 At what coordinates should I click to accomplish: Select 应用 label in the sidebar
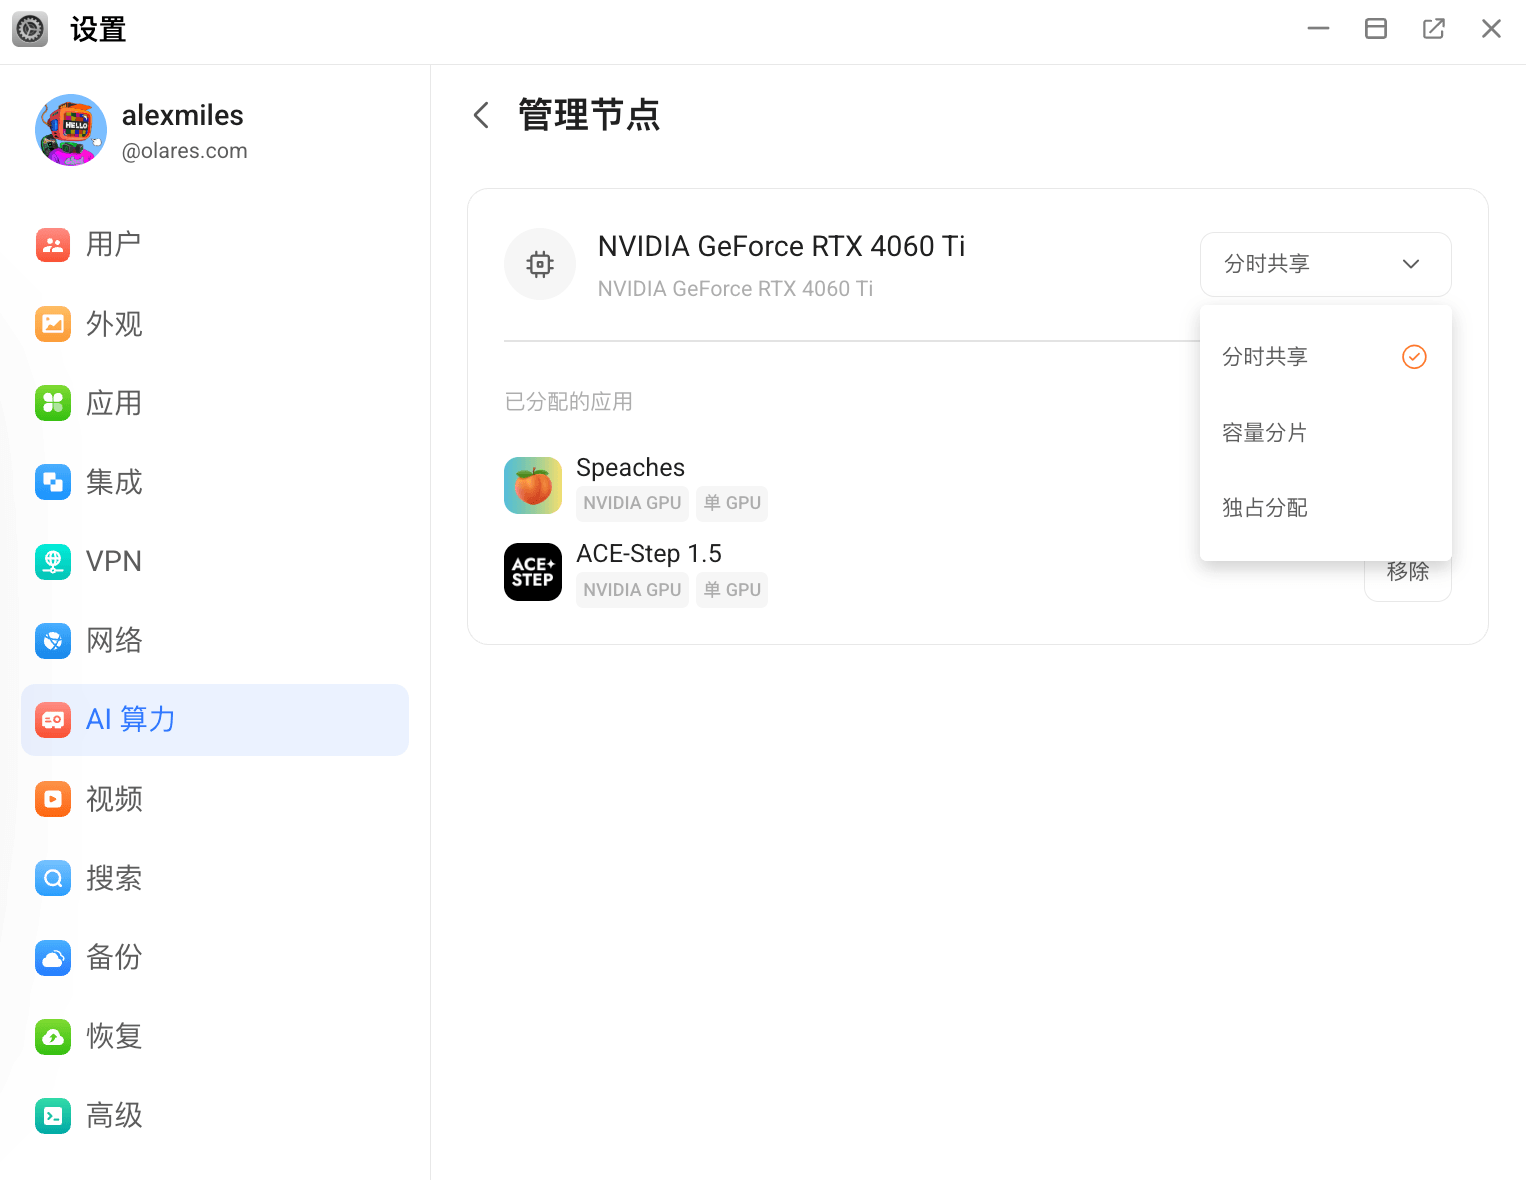click(114, 403)
